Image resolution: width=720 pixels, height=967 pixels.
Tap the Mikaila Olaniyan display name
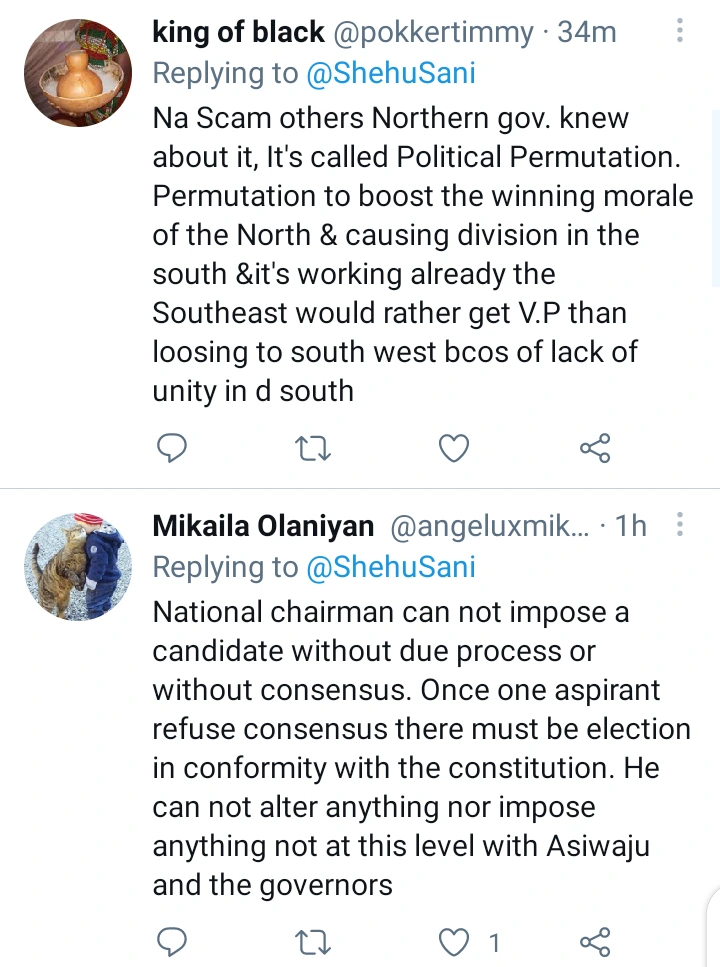[263, 526]
